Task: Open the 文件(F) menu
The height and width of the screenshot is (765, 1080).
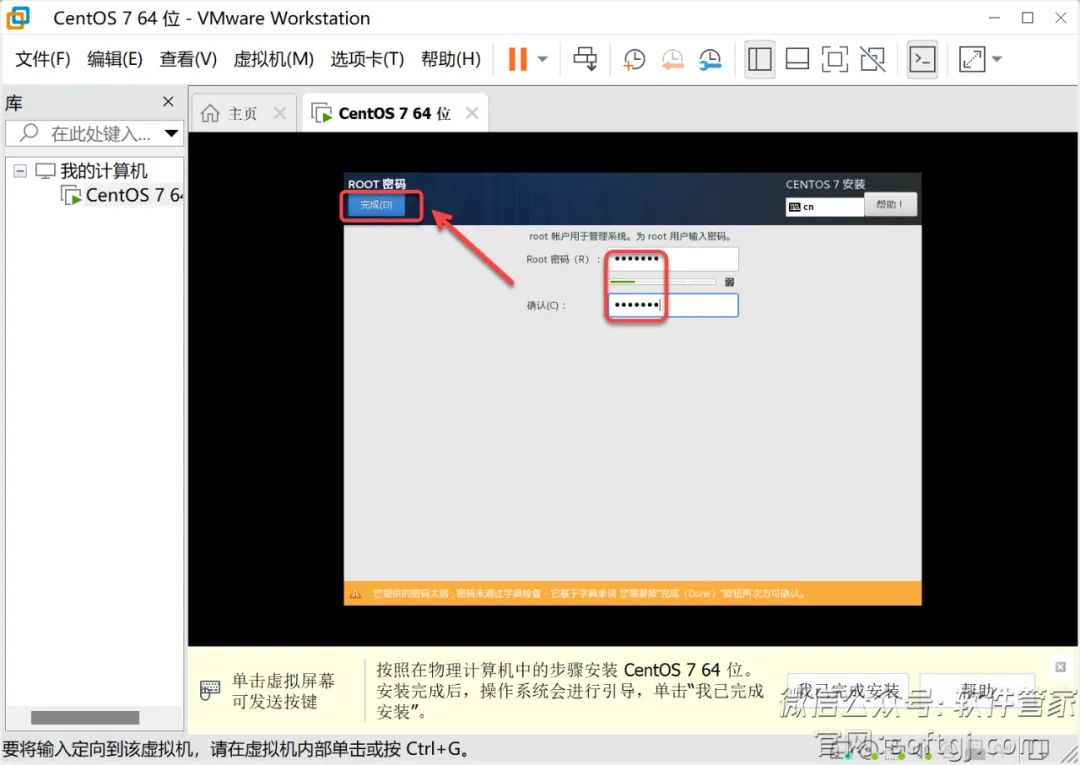Action: pyautogui.click(x=43, y=59)
